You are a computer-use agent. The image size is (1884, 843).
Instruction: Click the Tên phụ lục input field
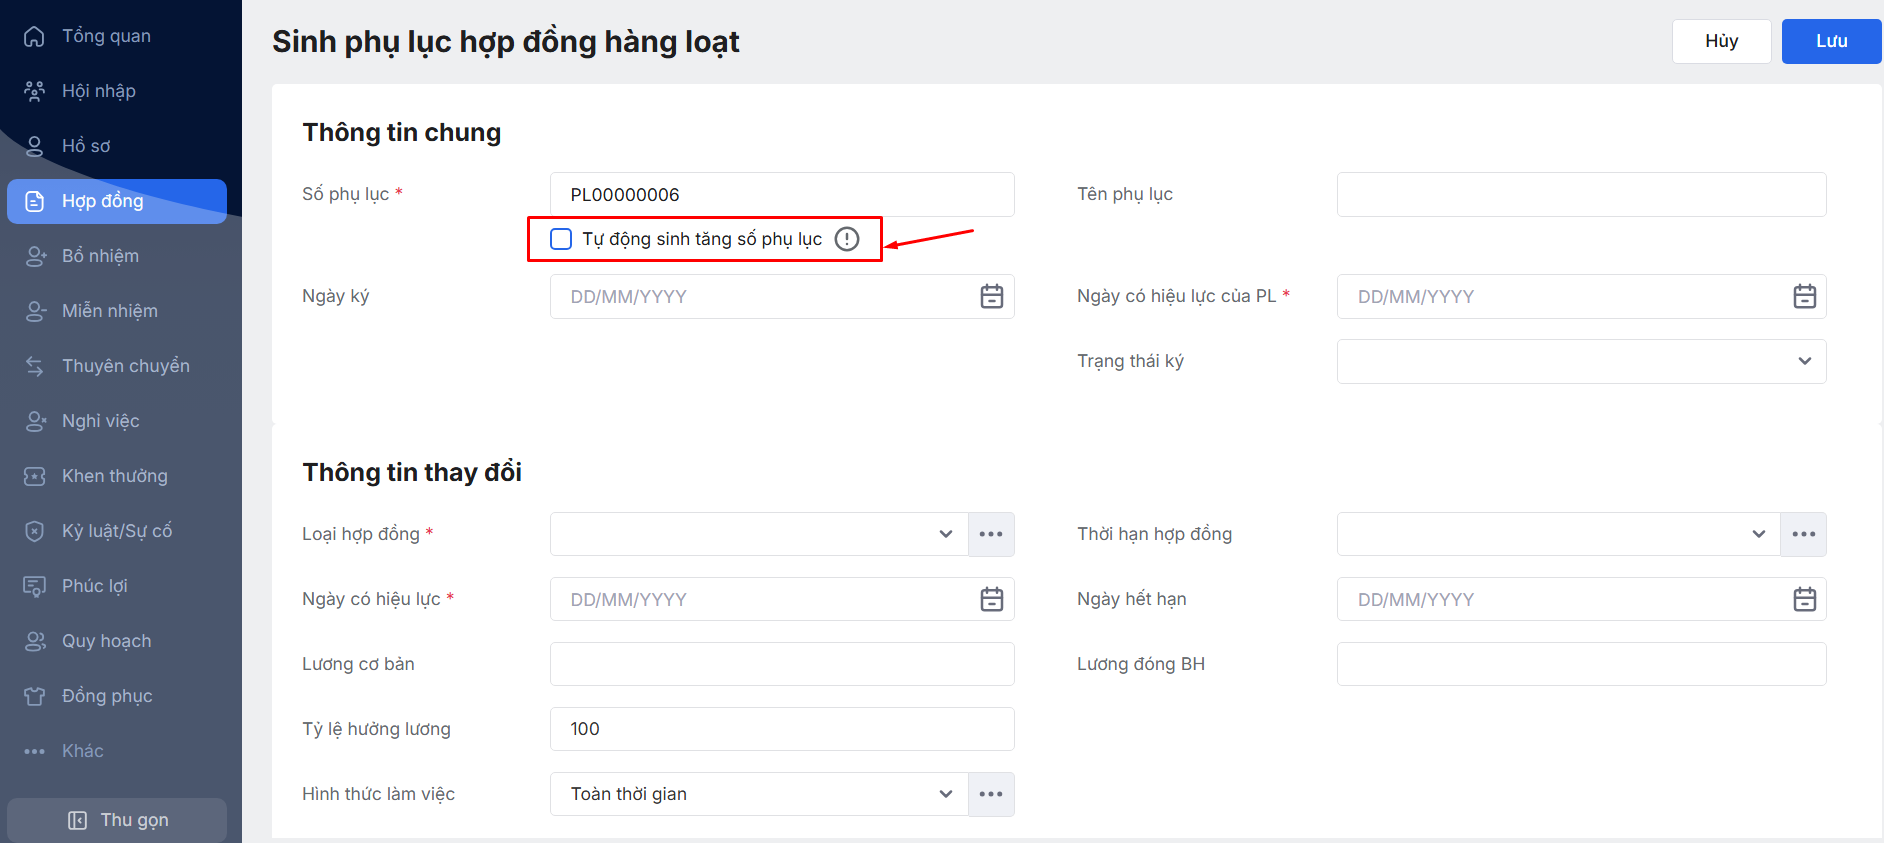pyautogui.click(x=1581, y=194)
